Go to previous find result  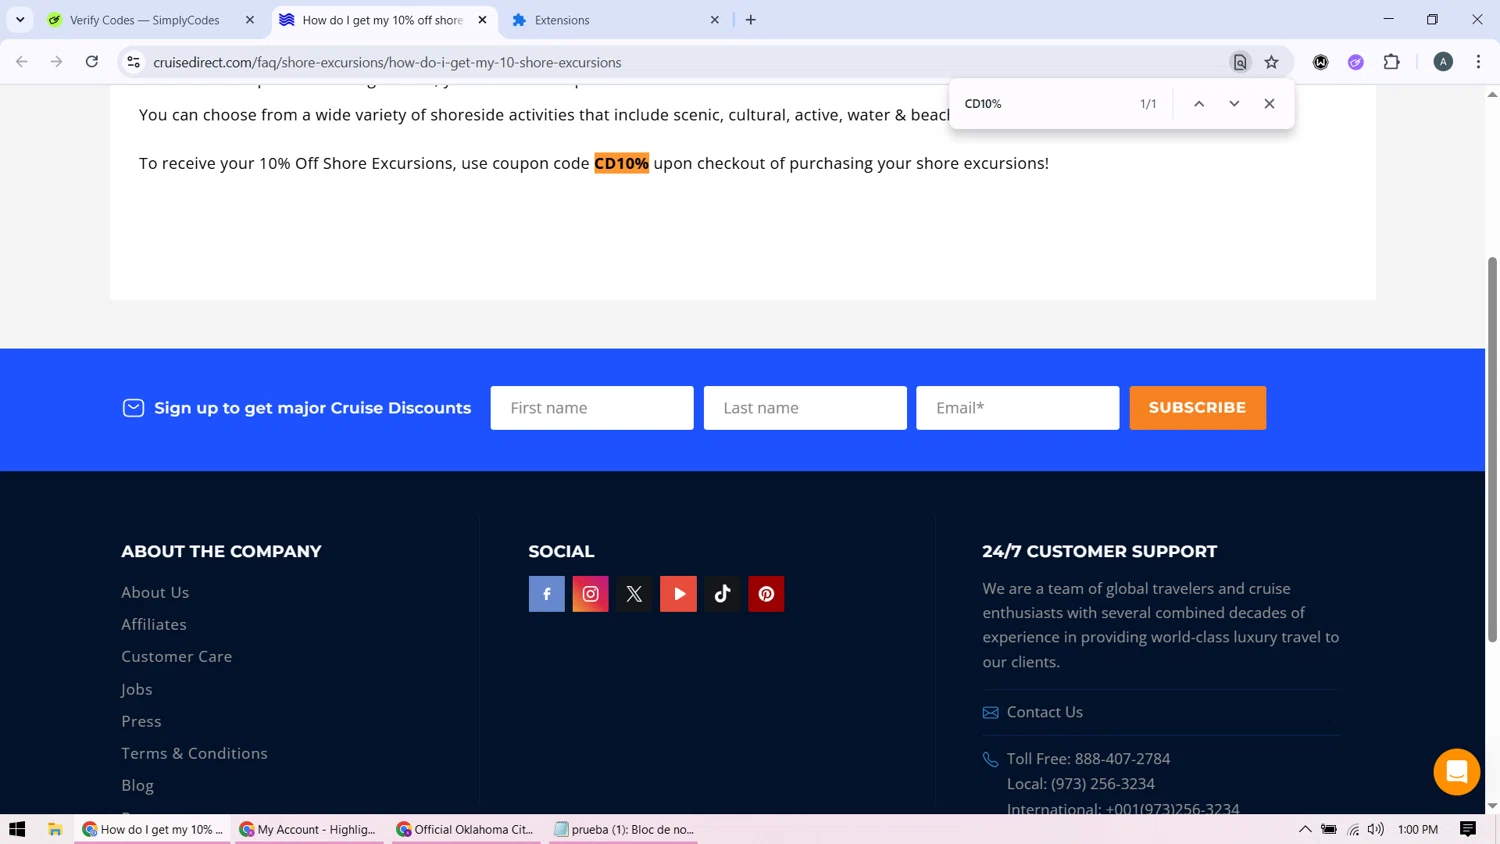1198,104
